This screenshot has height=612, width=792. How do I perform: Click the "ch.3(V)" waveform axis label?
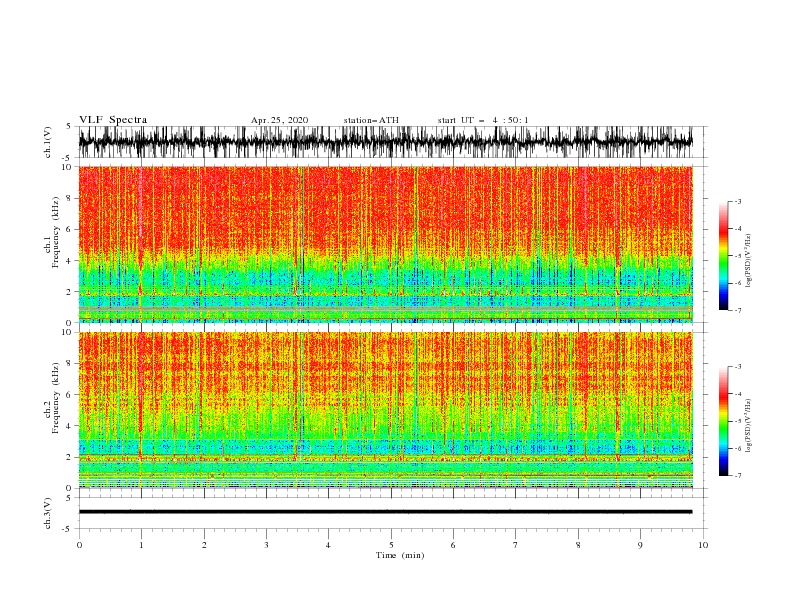(47, 513)
